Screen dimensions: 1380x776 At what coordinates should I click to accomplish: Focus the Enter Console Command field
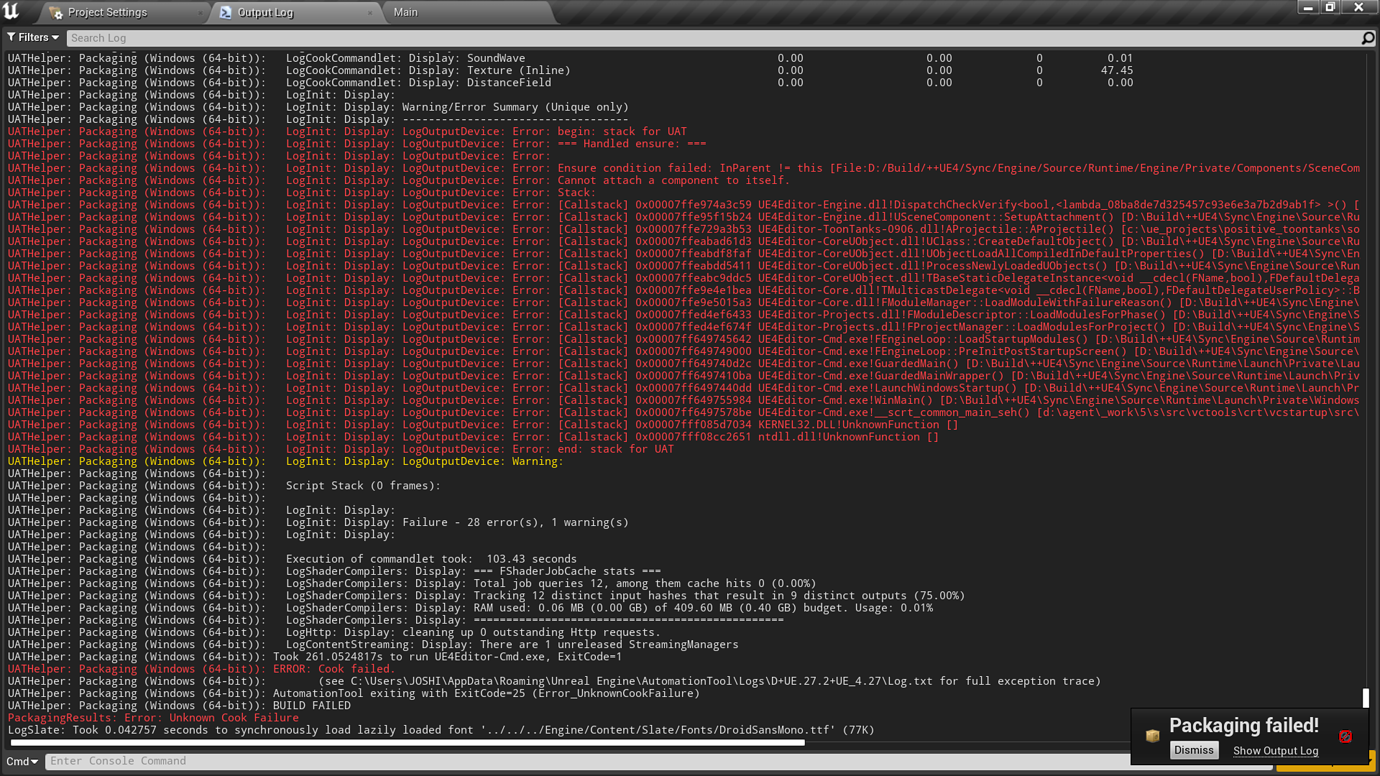point(659,761)
